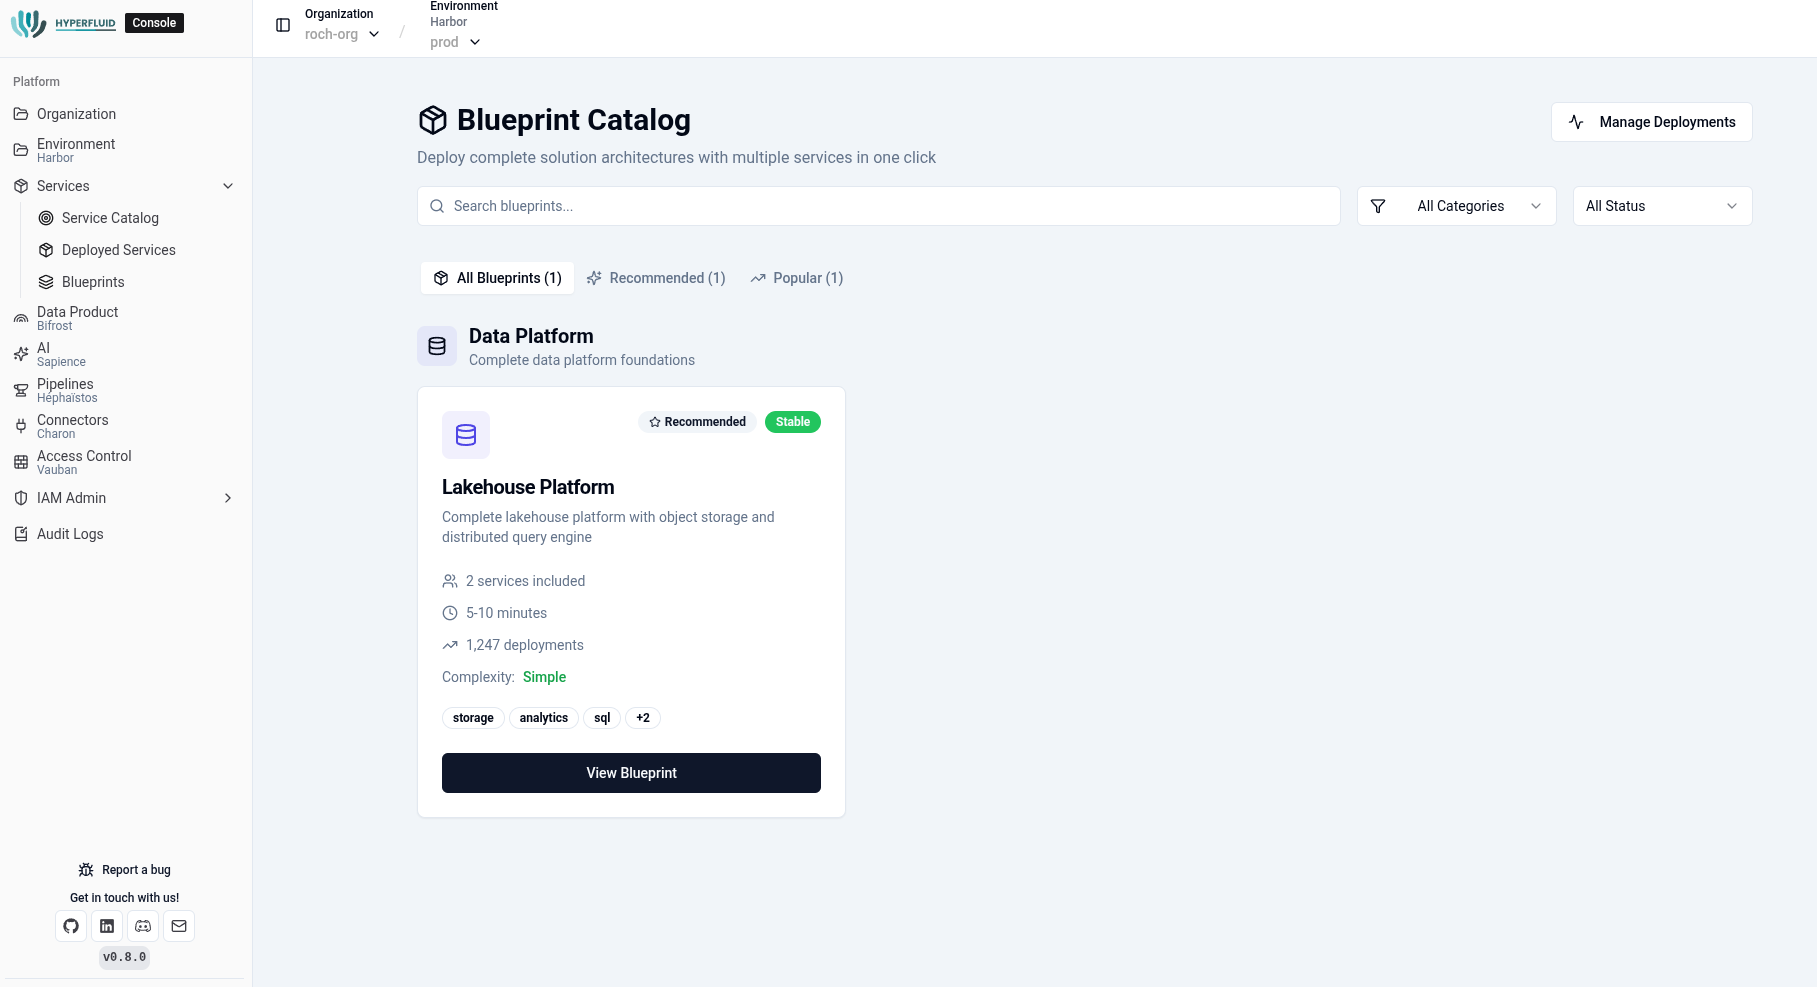Open Vauban Access Control settings
The width and height of the screenshot is (1817, 987).
click(83, 461)
